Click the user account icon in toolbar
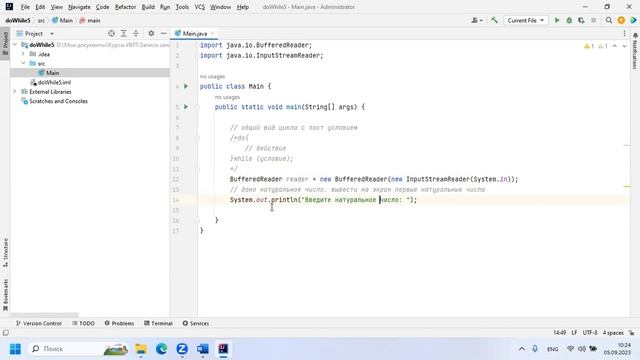 click(476, 20)
